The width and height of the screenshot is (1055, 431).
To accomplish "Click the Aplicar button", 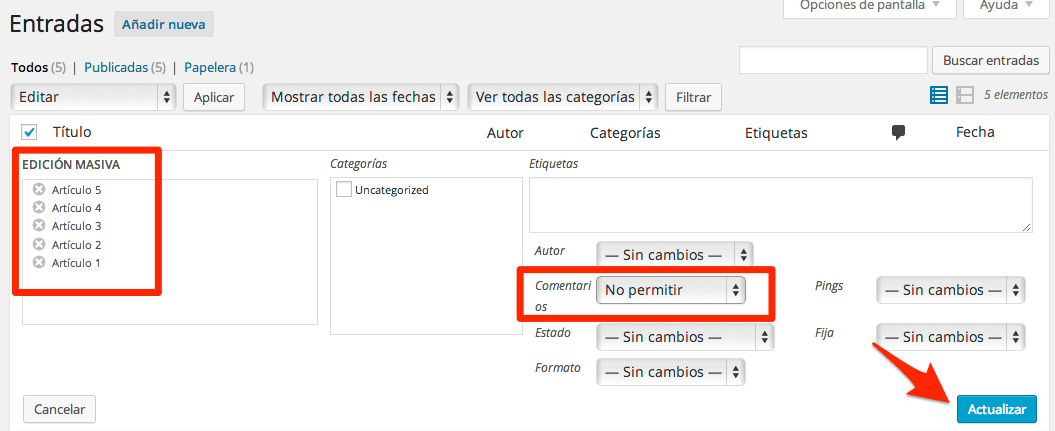I will tap(214, 97).
